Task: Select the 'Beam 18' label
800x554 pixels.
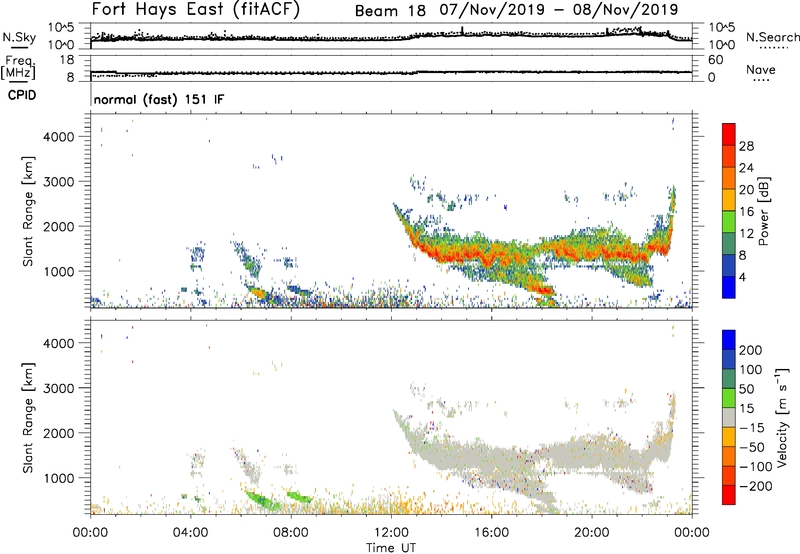Action: click(x=390, y=11)
